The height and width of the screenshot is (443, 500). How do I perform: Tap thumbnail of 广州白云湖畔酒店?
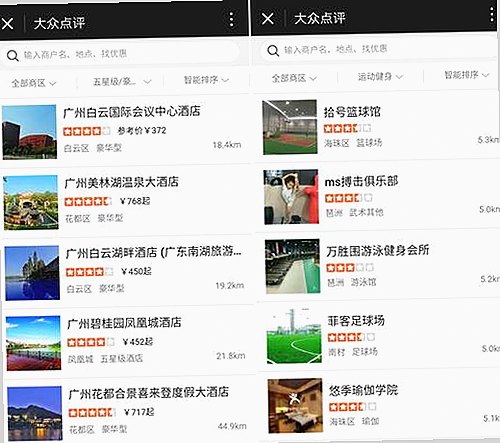pos(32,273)
